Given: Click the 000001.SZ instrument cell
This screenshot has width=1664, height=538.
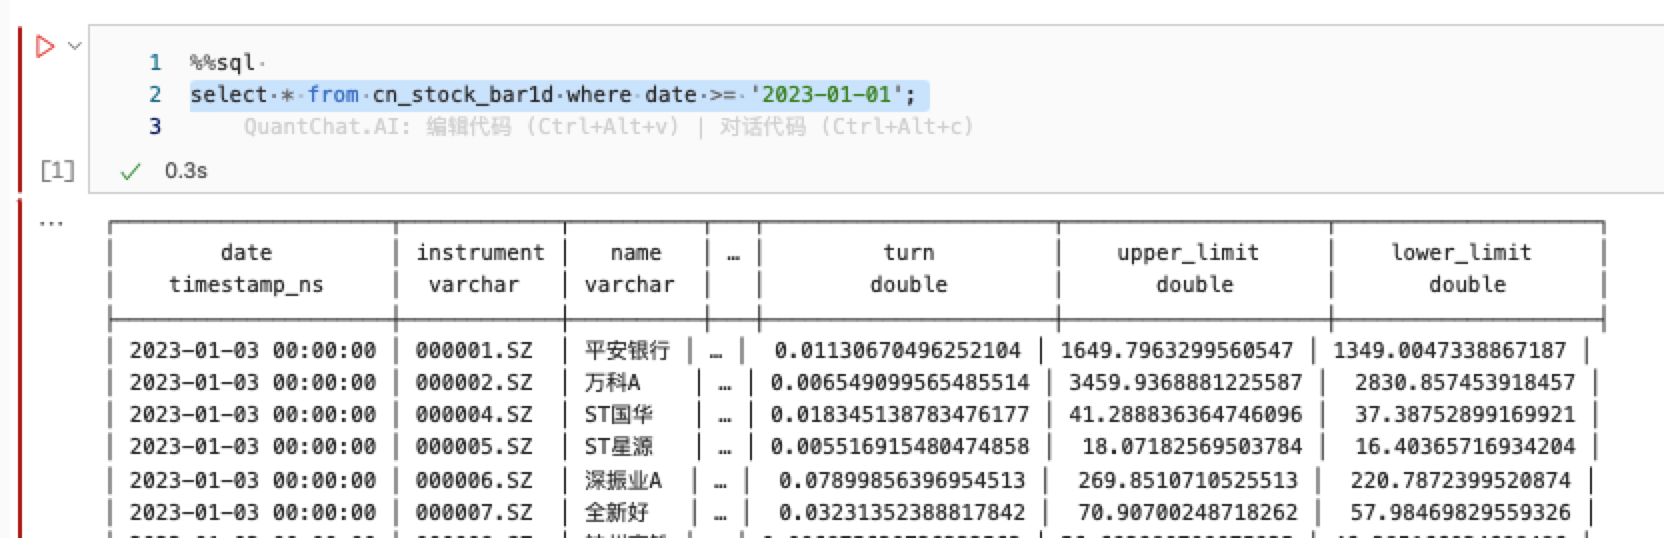Looking at the screenshot, I should coord(474,351).
